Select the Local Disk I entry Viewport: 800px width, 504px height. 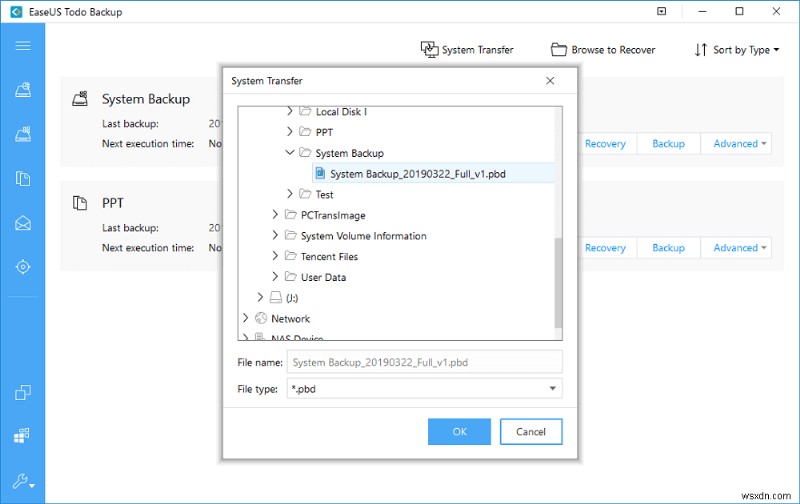pos(341,111)
